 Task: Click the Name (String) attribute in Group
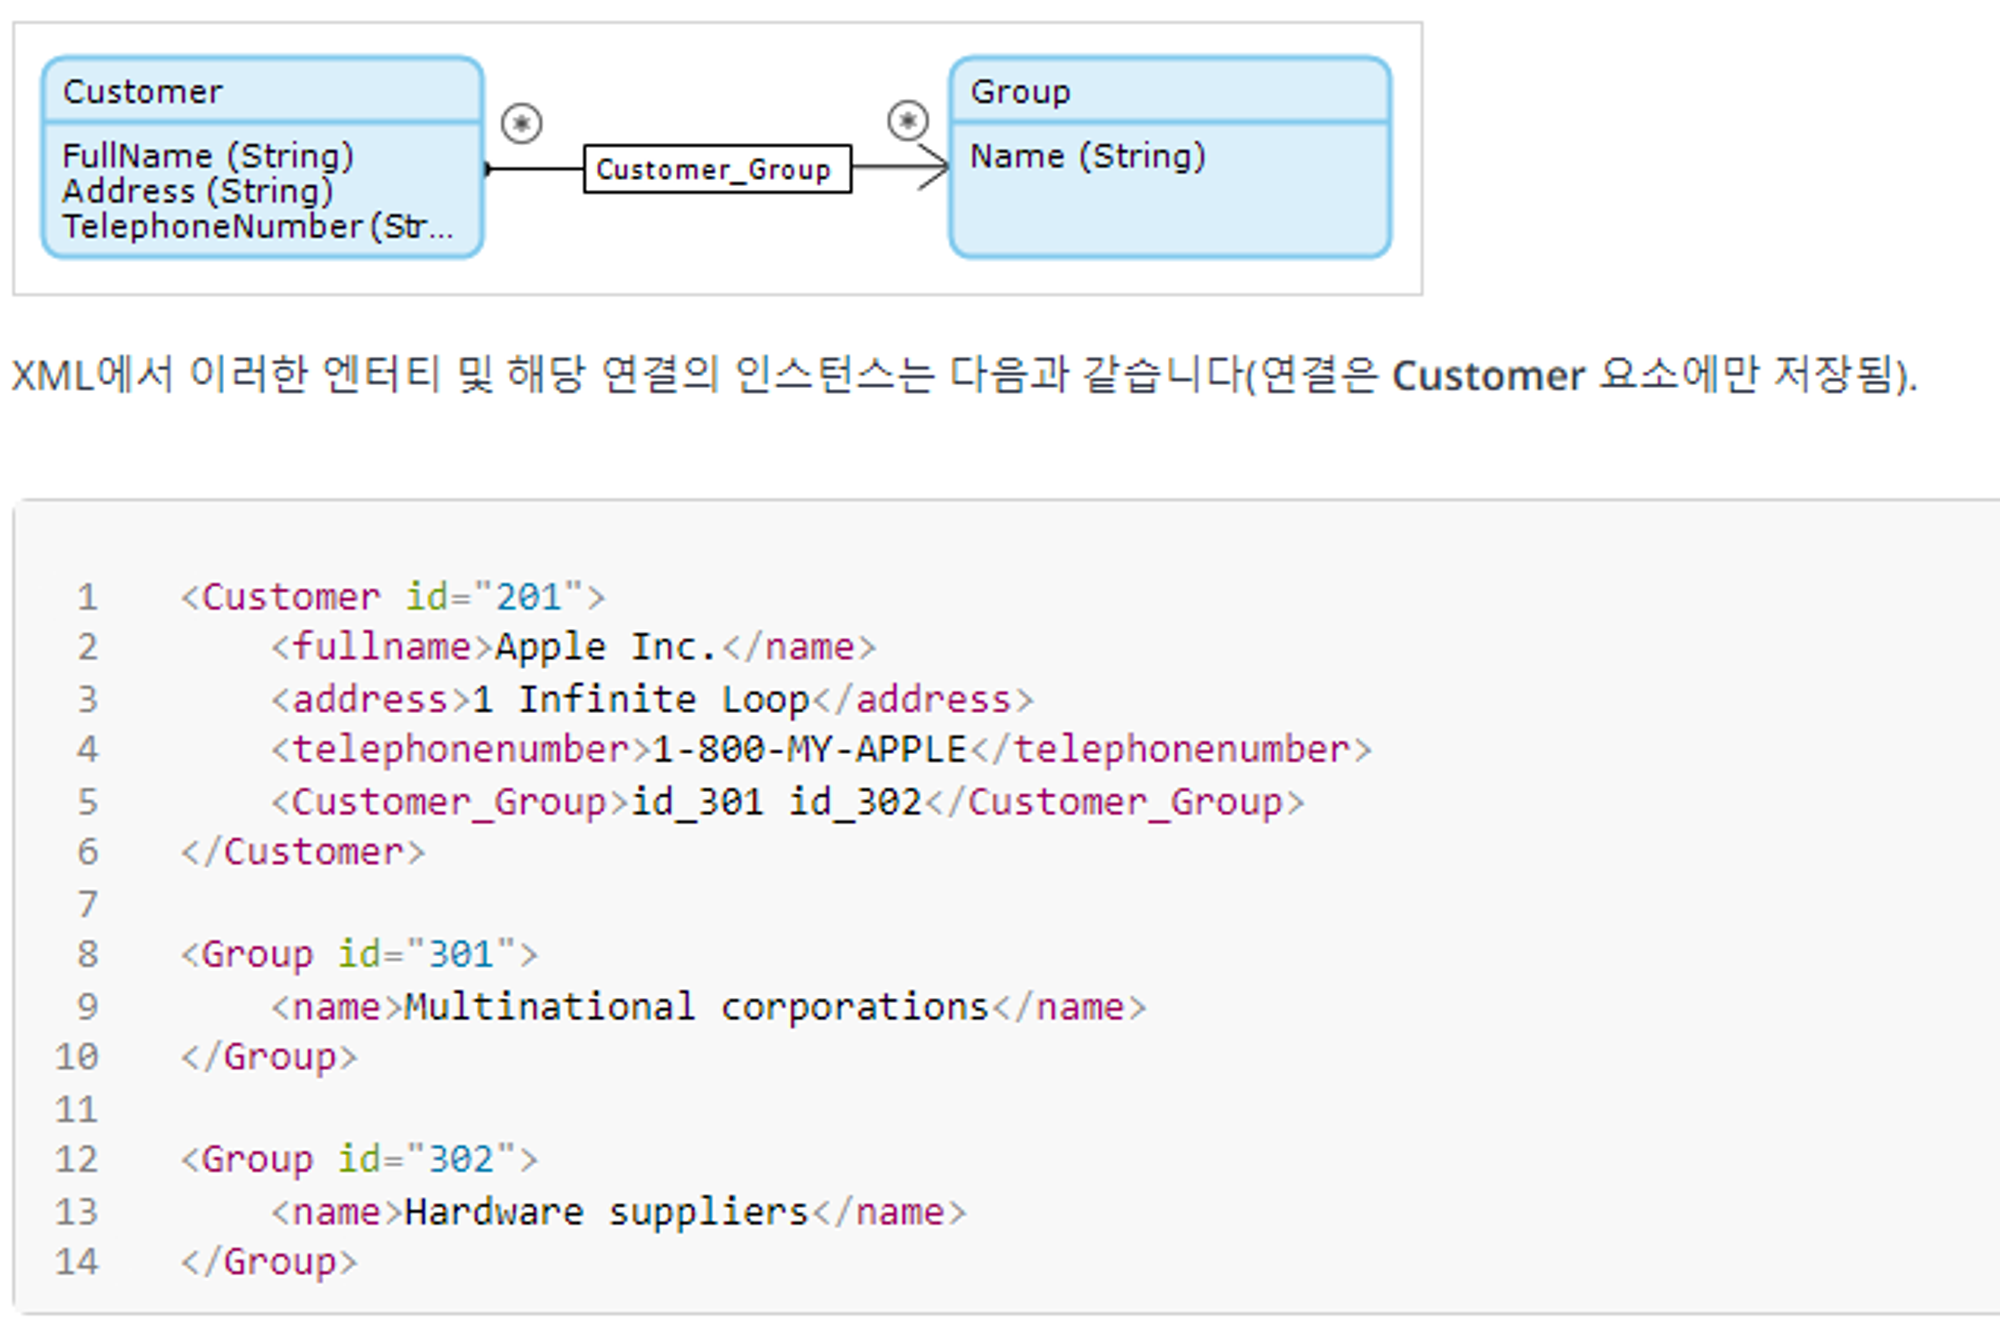[x=1087, y=156]
